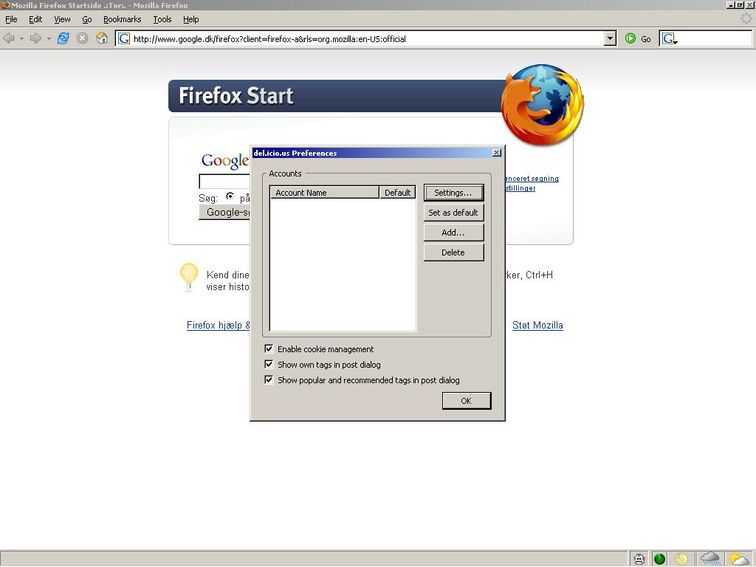Click the pale yellow moon status icon
The width and height of the screenshot is (756, 567).
[681, 559]
